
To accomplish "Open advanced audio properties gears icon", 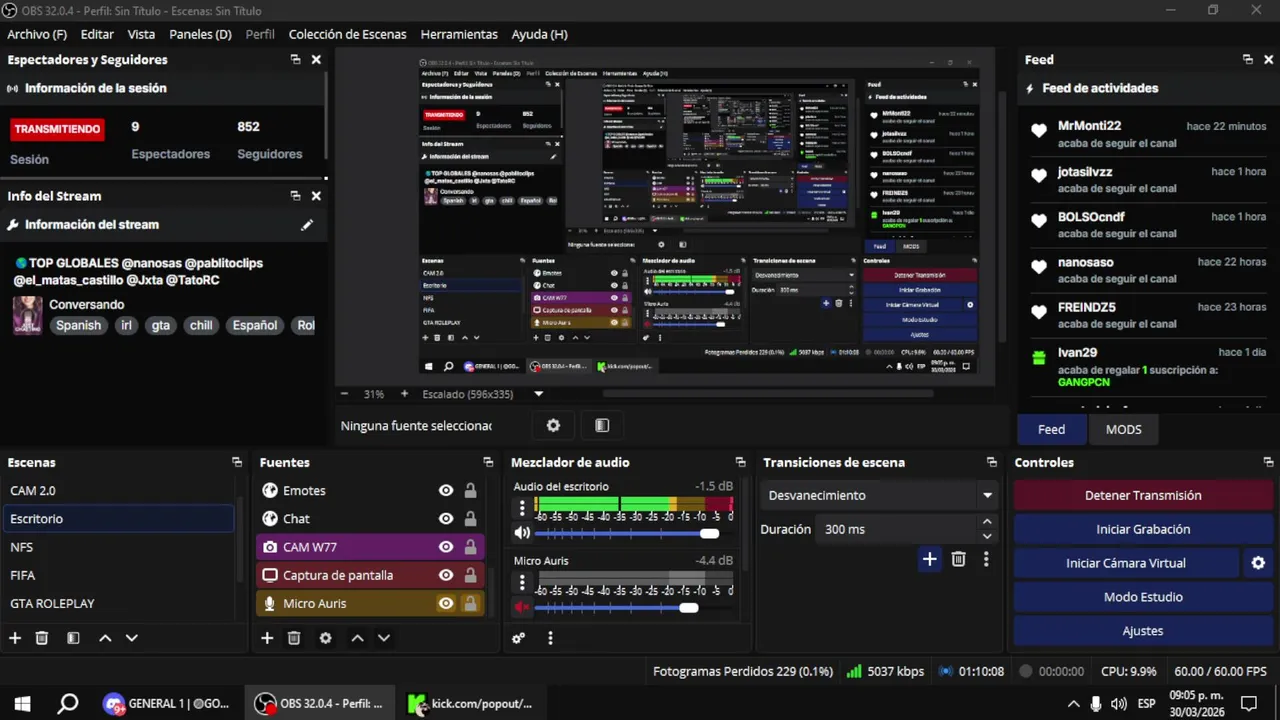I will pos(519,638).
